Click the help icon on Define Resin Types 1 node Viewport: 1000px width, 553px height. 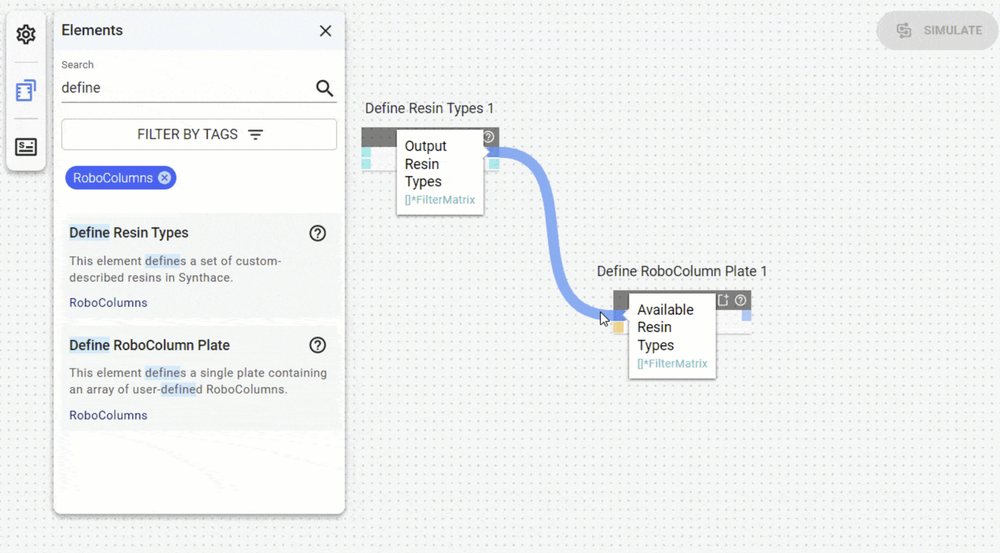click(x=489, y=136)
